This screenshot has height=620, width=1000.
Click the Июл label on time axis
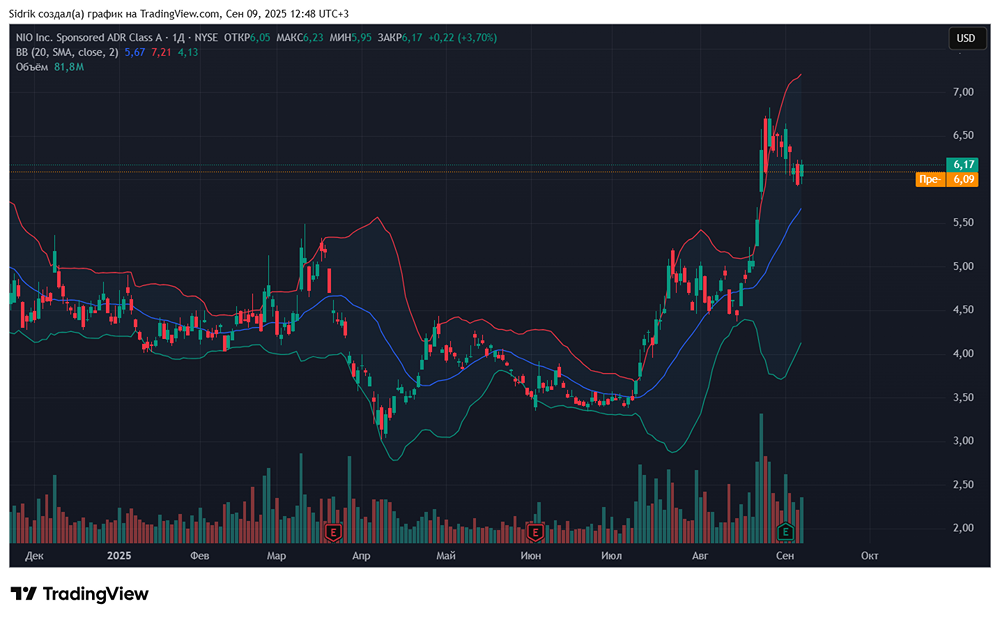coord(611,556)
